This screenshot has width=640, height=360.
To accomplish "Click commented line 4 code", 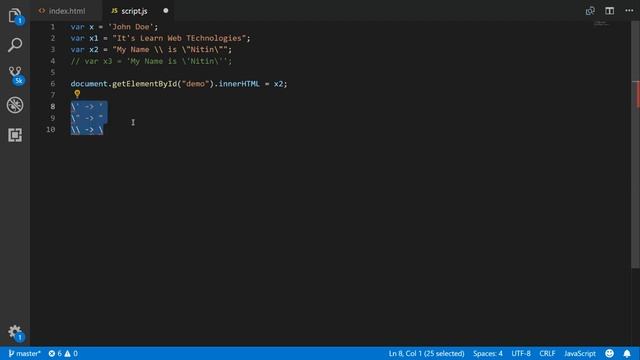I will click(x=151, y=61).
